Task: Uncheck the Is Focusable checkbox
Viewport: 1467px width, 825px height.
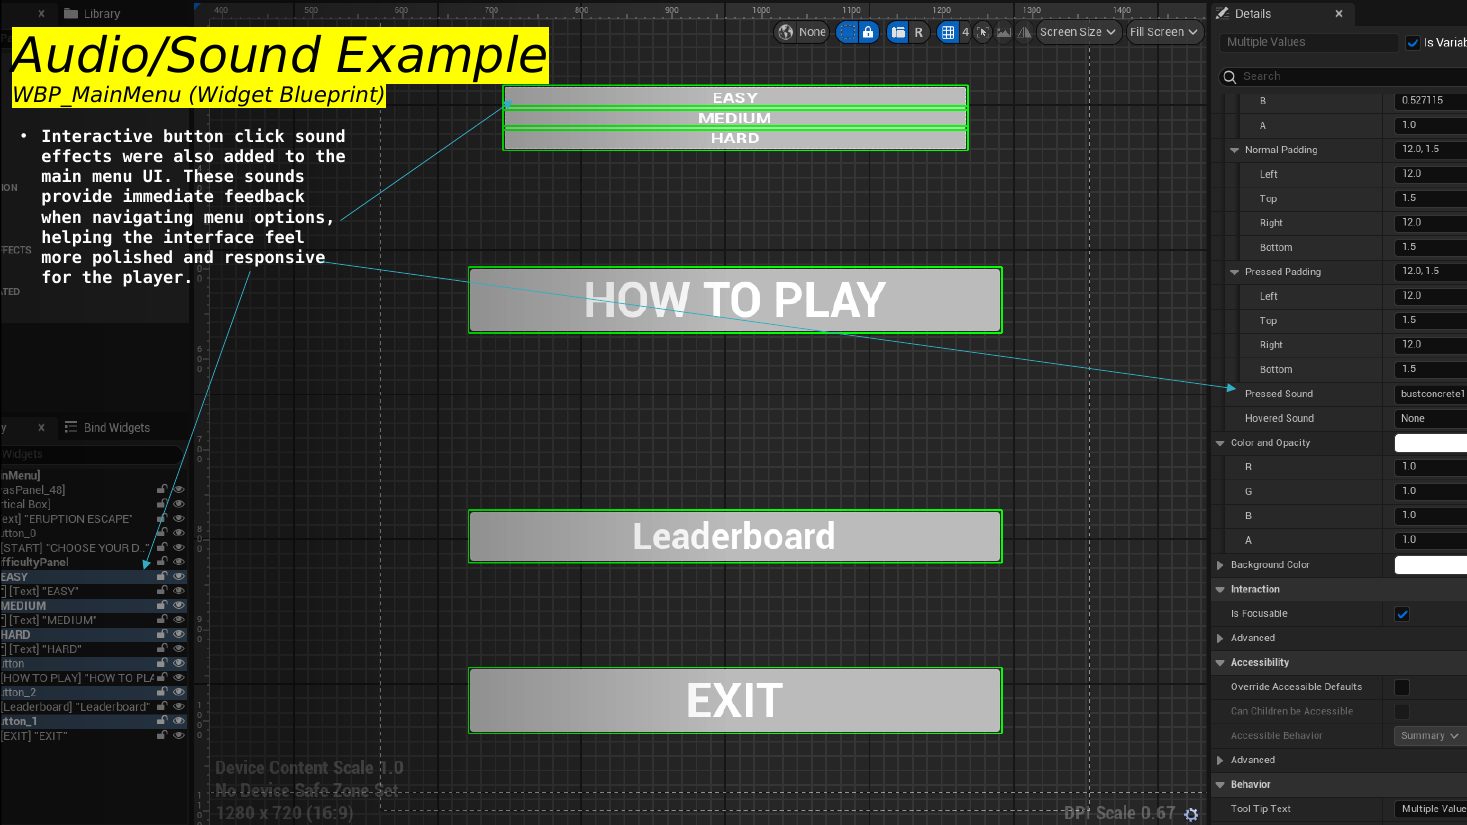Action: click(x=1402, y=614)
